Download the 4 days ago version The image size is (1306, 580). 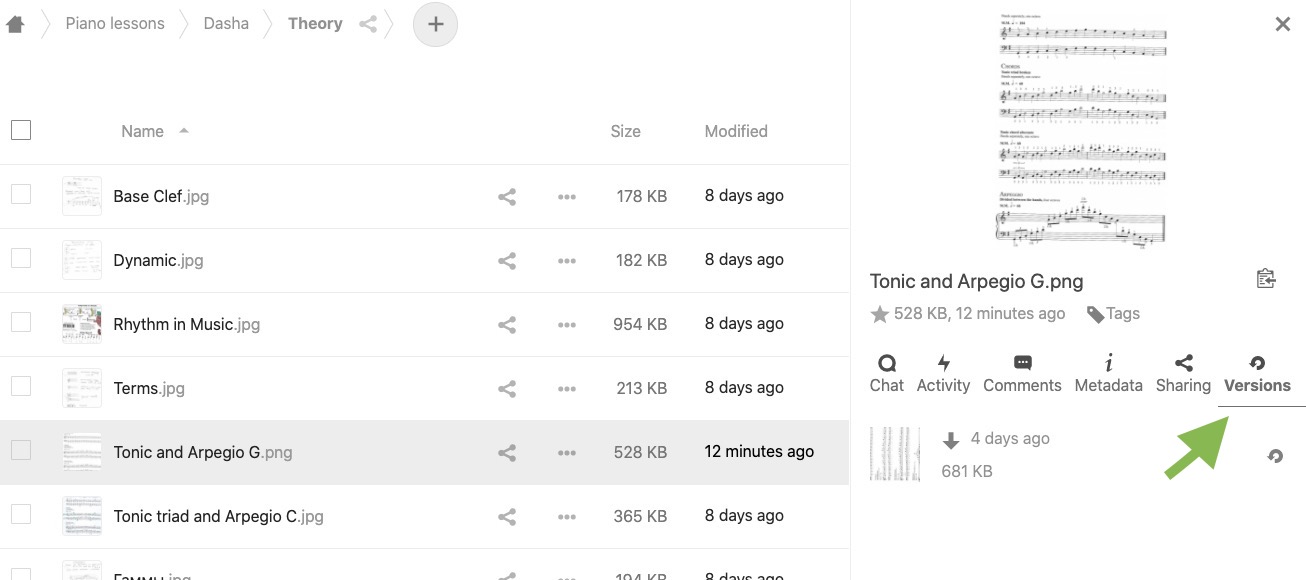coord(951,440)
